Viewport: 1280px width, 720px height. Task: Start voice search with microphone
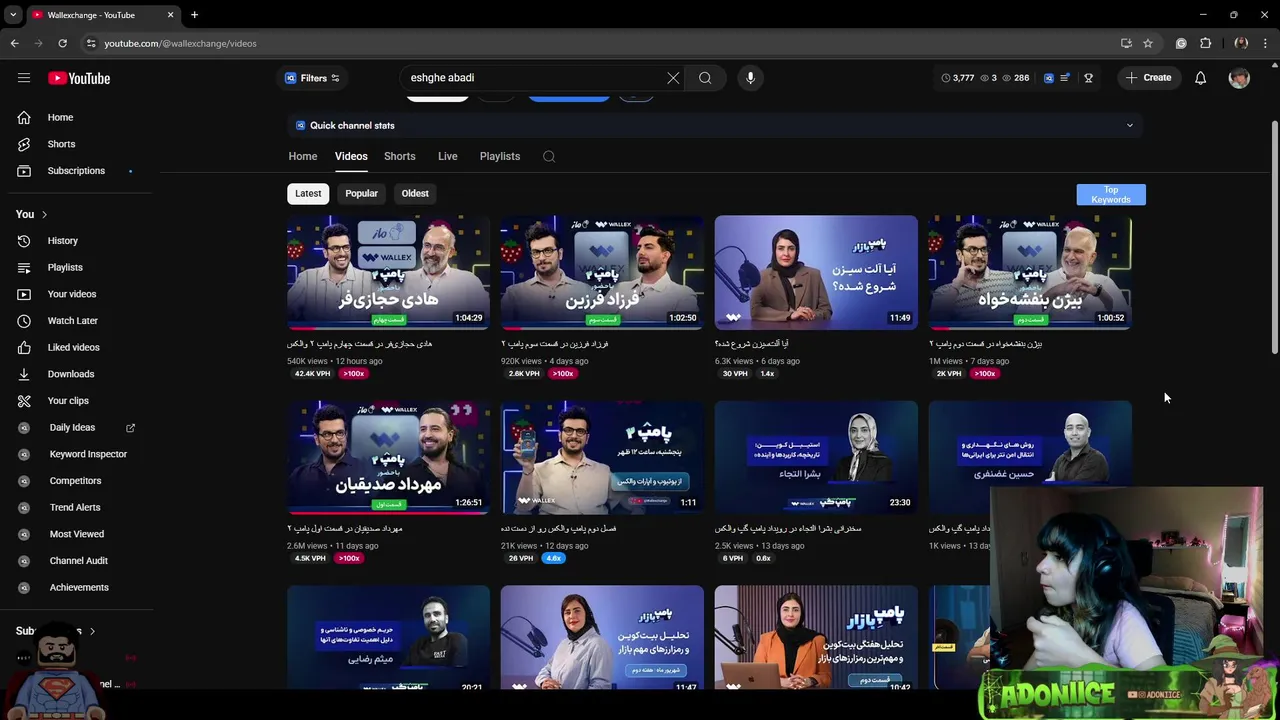click(750, 78)
